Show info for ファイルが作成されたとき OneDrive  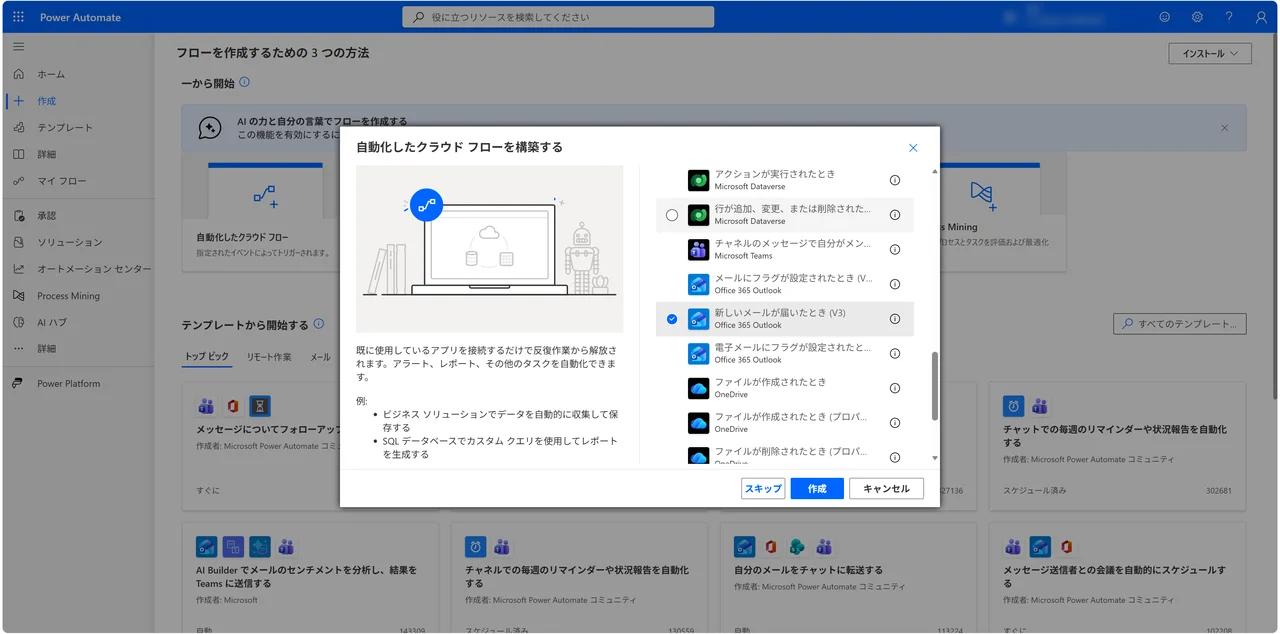(895, 388)
